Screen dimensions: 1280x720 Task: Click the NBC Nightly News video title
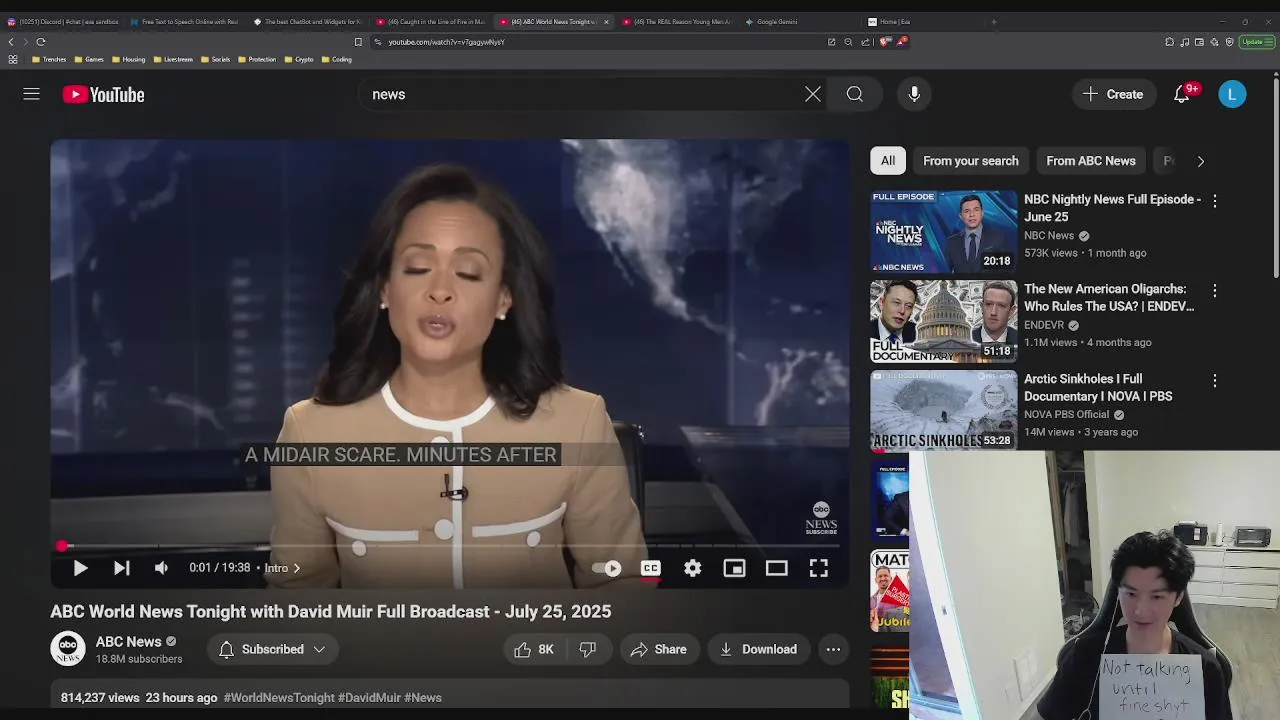[x=1112, y=208]
